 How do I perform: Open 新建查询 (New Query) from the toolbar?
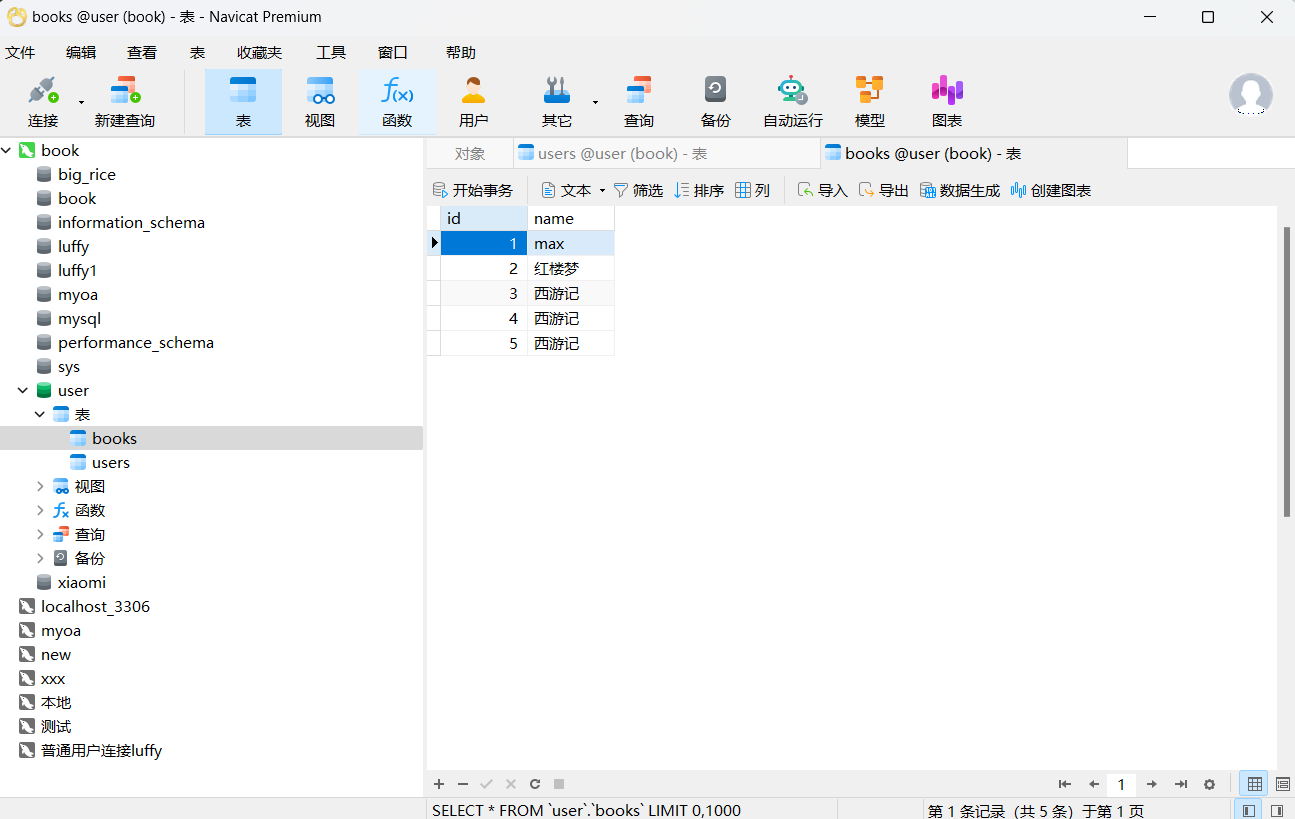coord(125,102)
